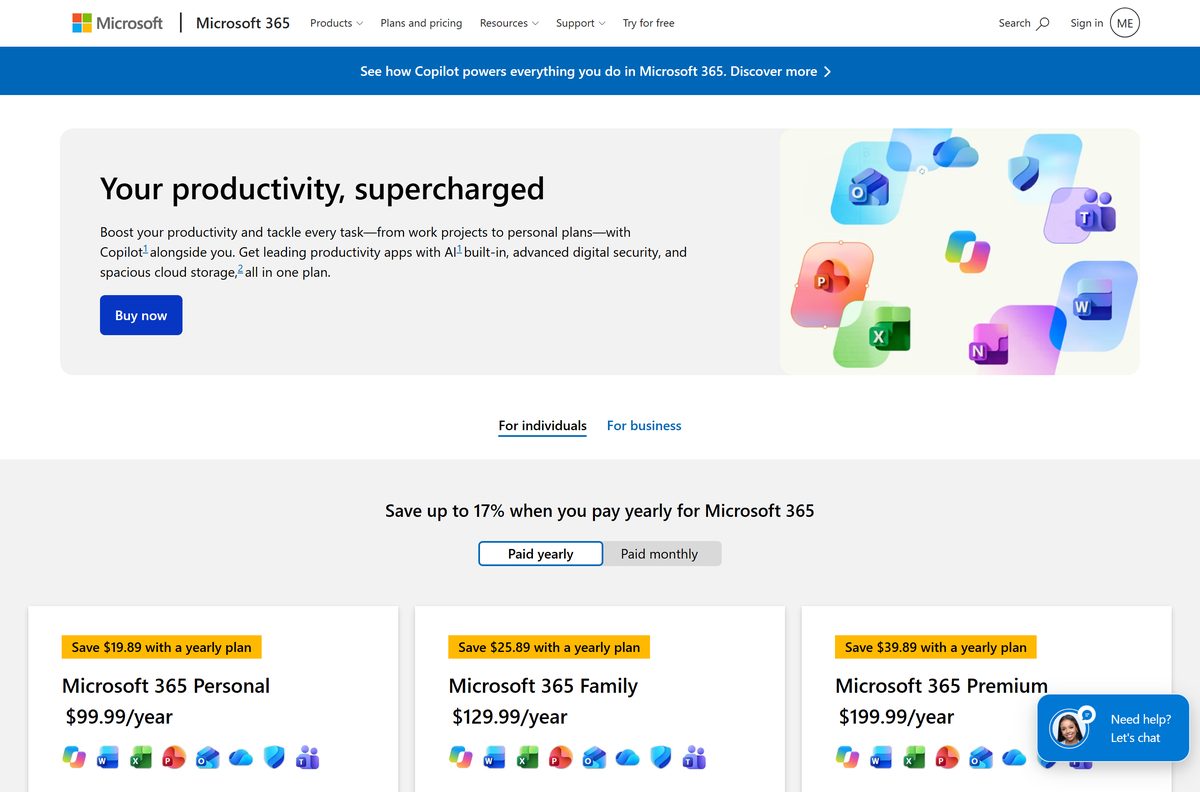
Task: Open the Plans and pricing page
Action: [x=421, y=23]
